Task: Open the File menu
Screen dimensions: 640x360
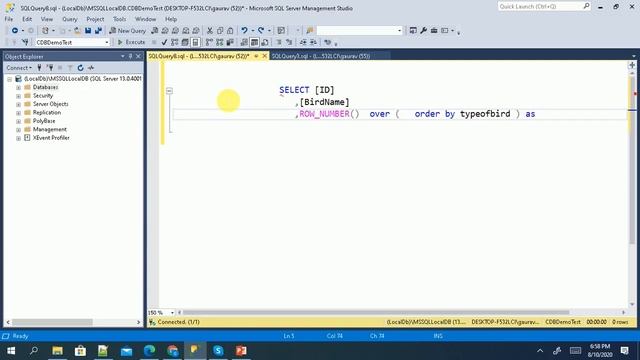Action: click(9, 19)
